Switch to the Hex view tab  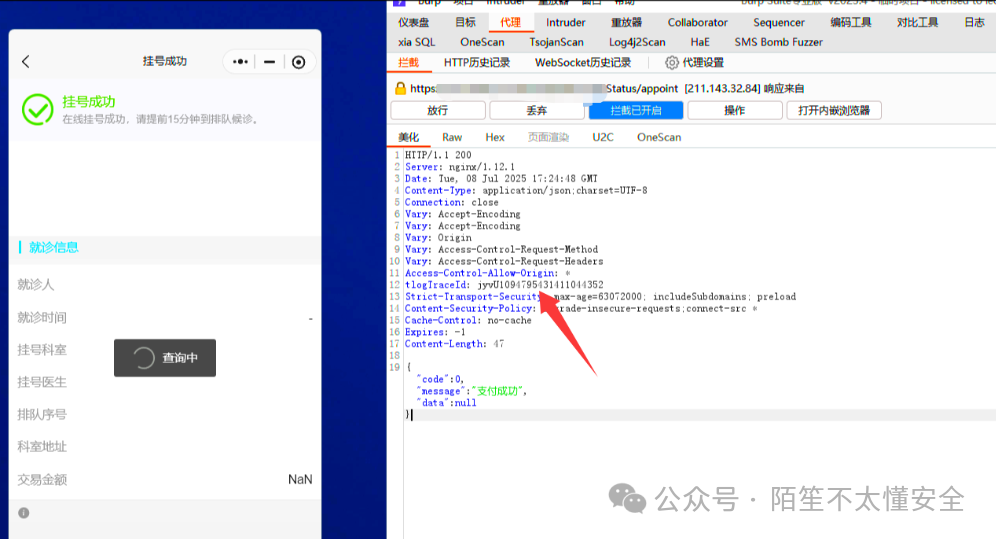[495, 137]
